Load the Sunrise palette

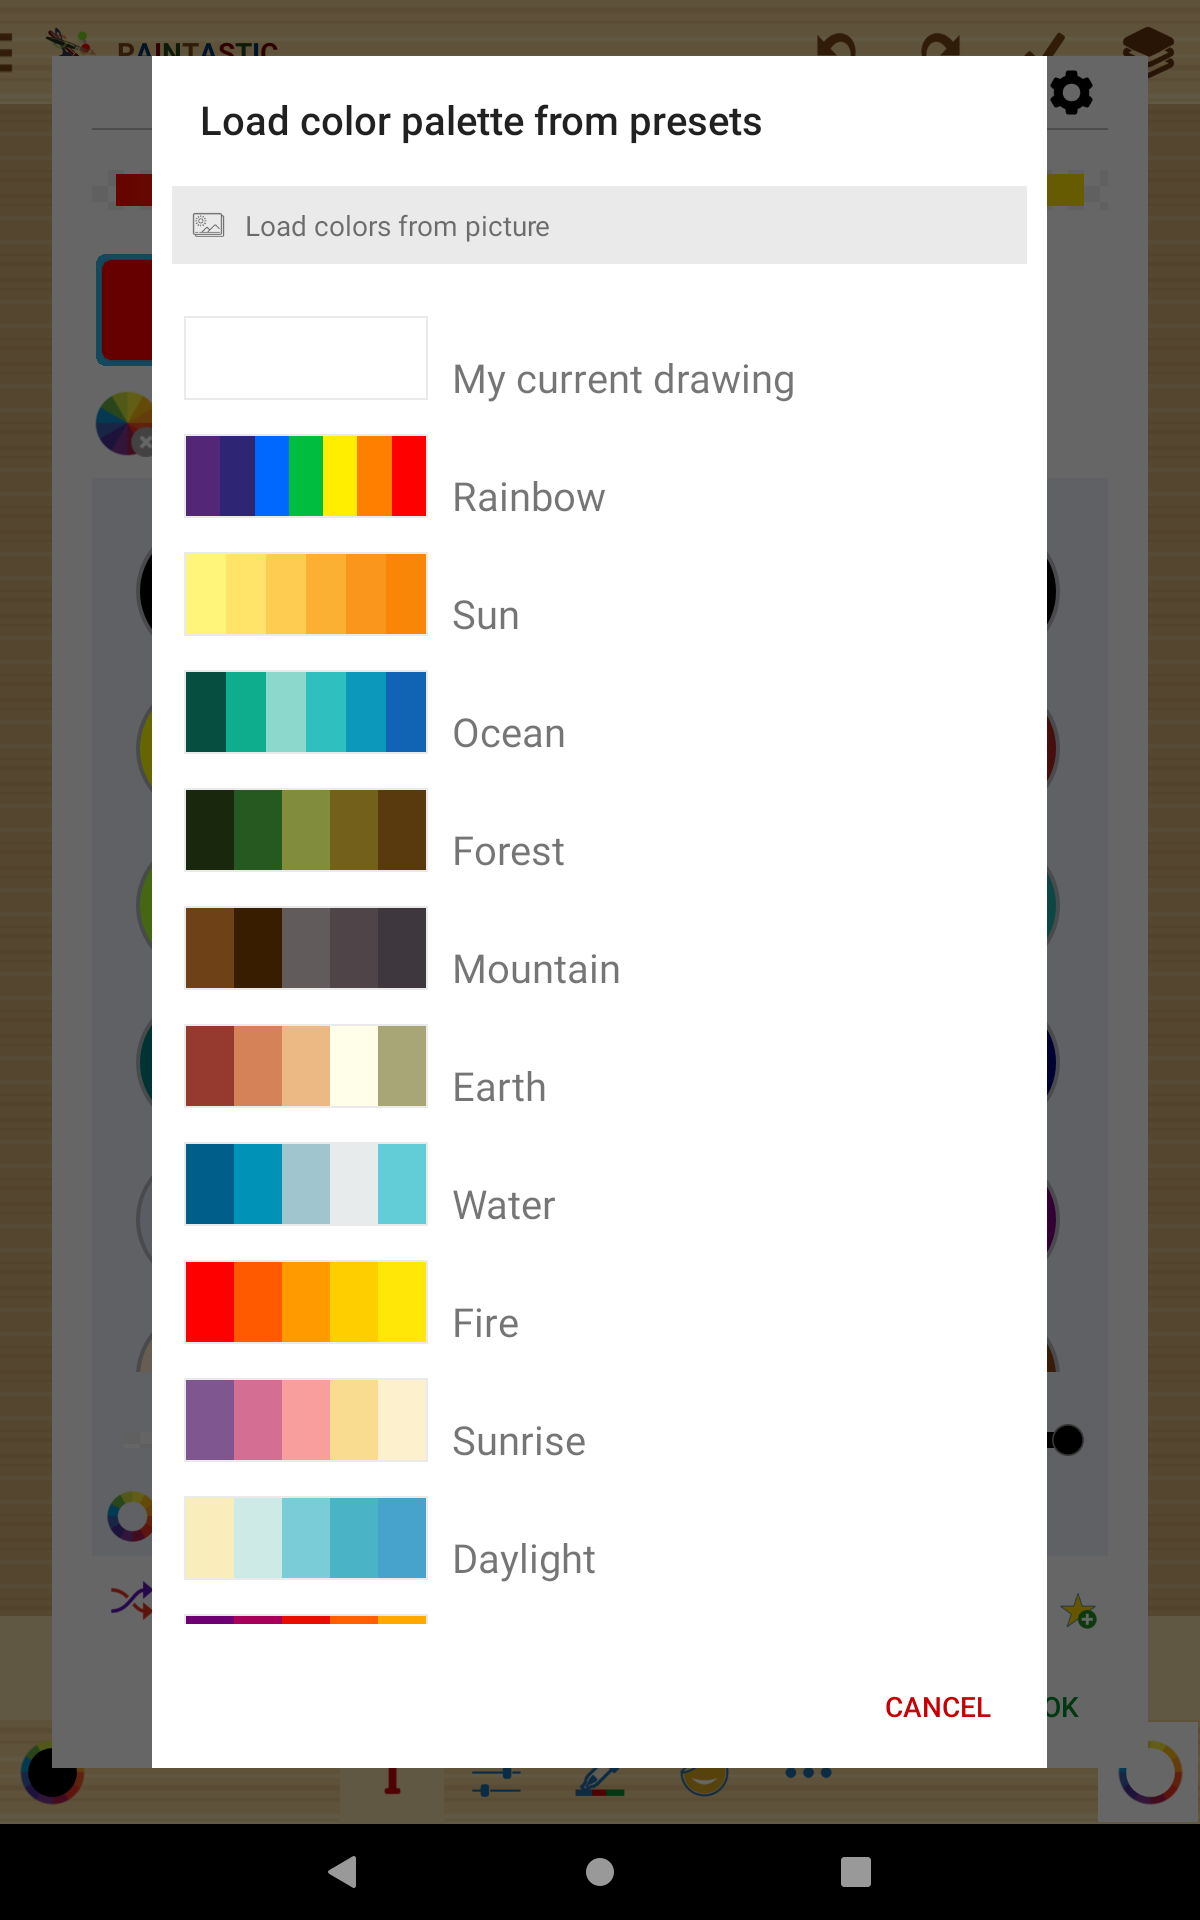(x=518, y=1441)
